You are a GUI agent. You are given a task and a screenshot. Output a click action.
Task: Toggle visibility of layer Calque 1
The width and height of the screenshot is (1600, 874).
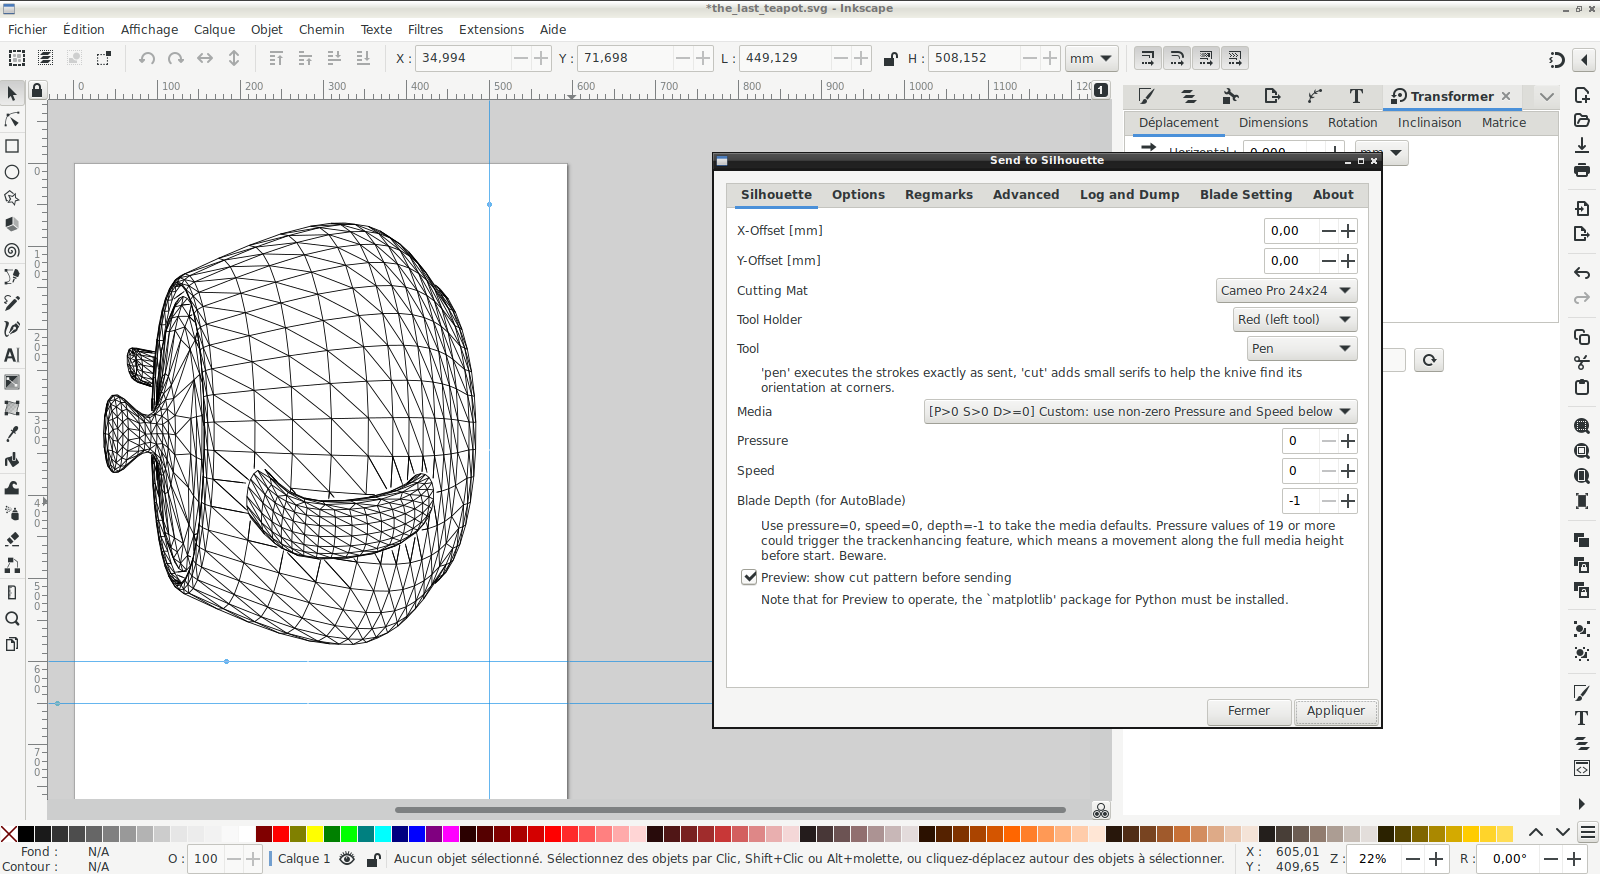[347, 859]
